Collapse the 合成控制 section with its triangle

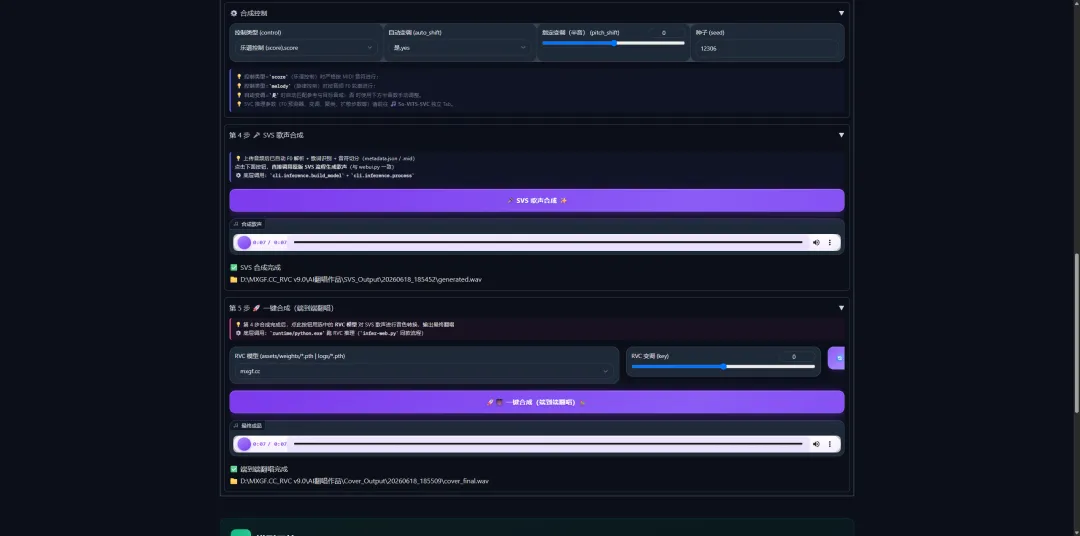coord(841,13)
